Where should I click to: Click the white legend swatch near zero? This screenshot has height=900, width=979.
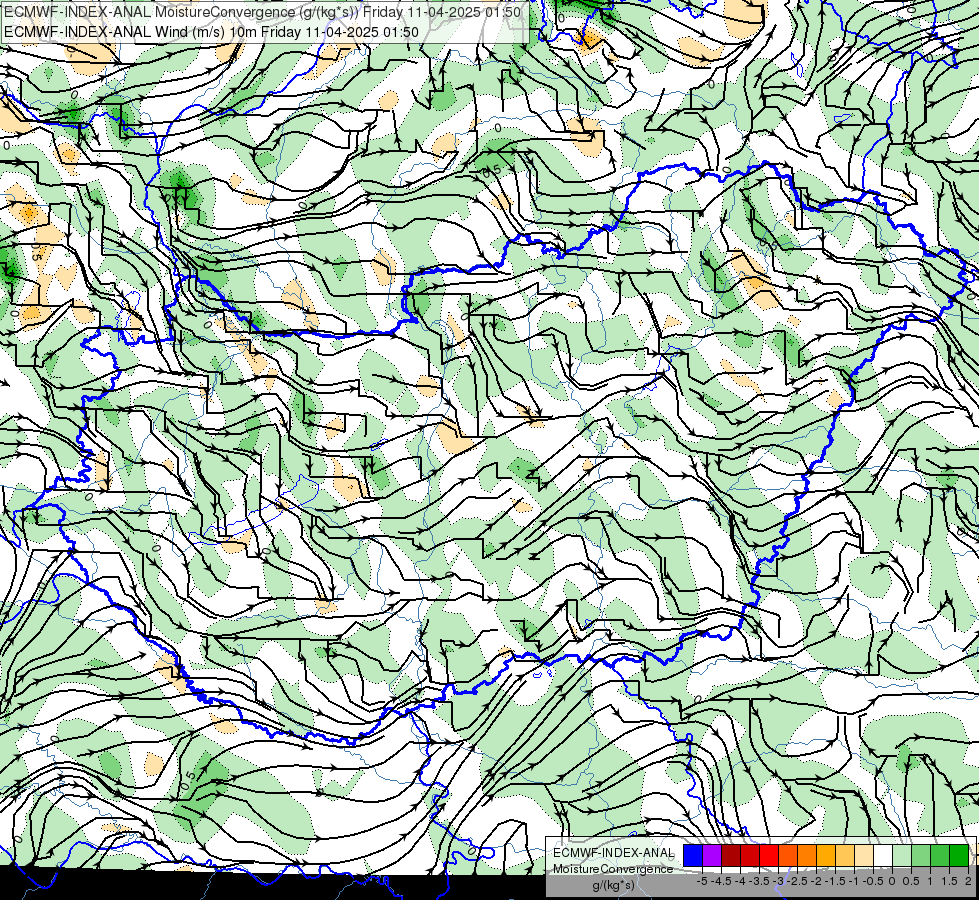883,855
